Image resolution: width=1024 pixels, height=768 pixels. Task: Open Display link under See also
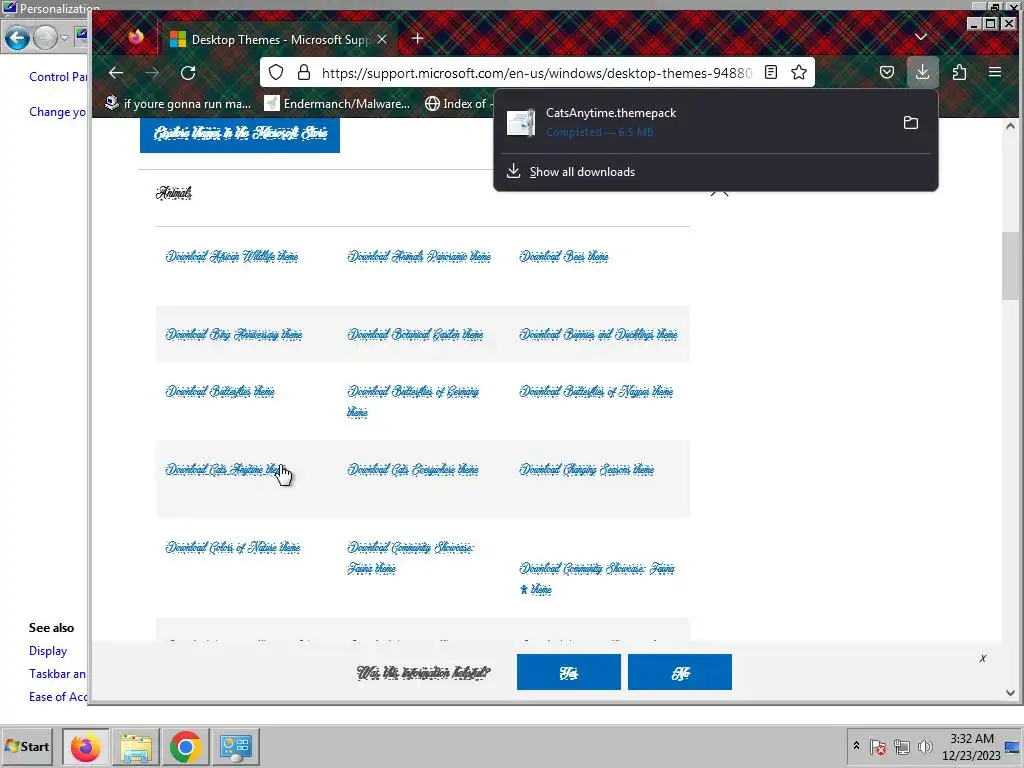48,650
